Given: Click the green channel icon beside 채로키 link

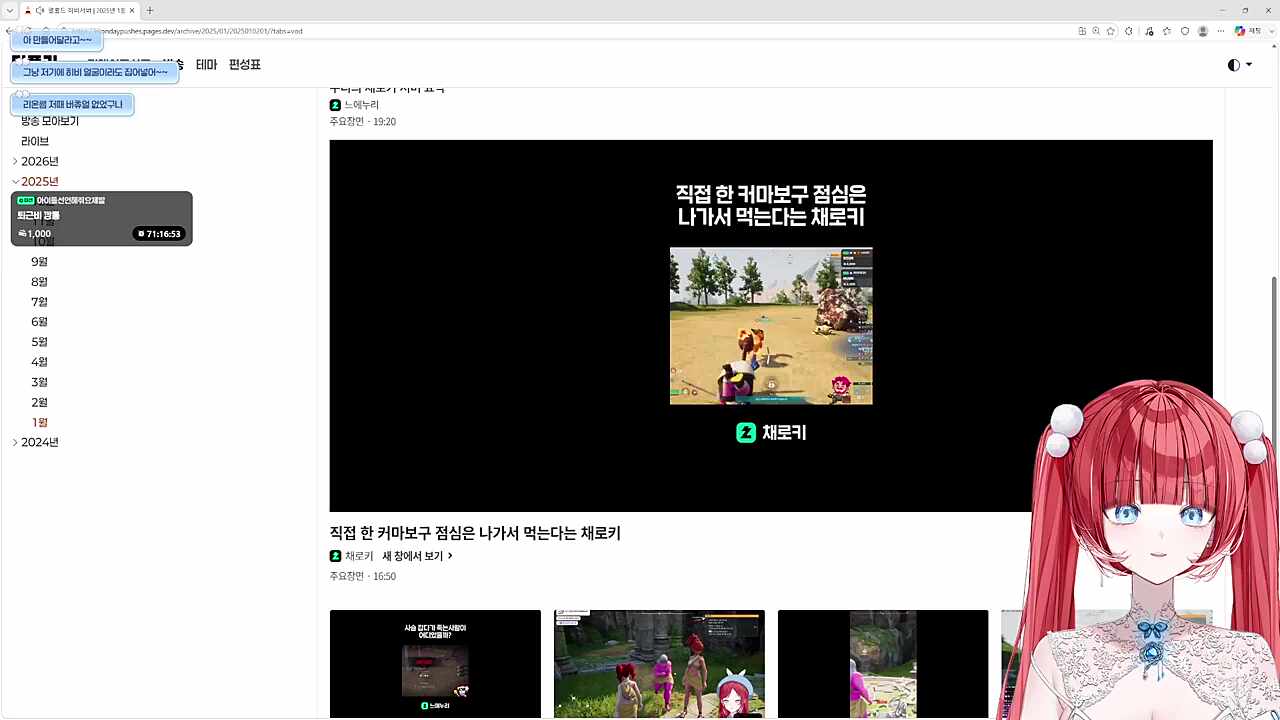Looking at the screenshot, I should pyautogui.click(x=335, y=556).
